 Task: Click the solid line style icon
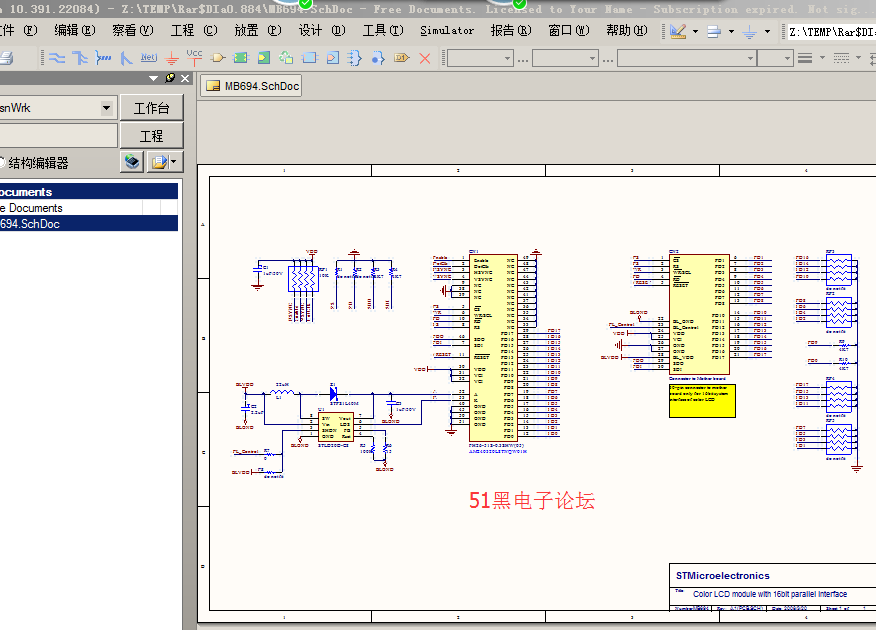[805, 58]
